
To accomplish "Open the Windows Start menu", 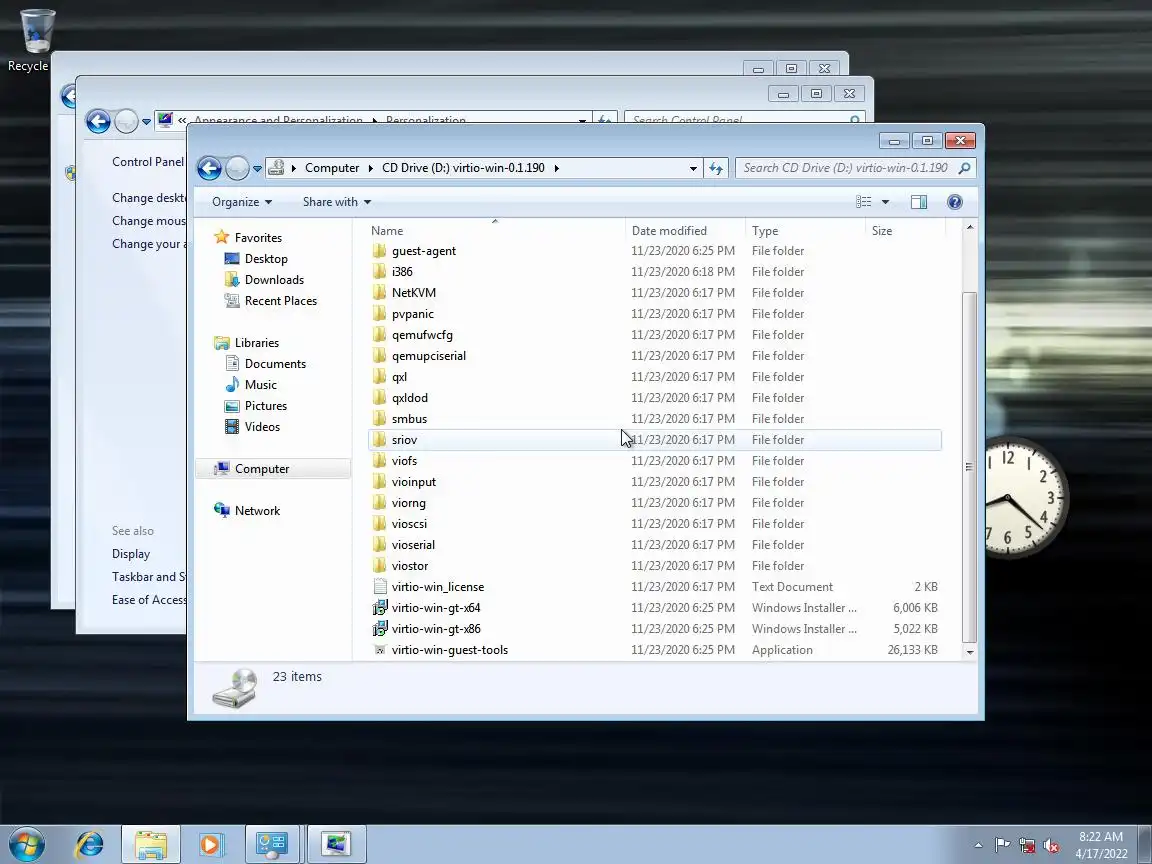I will point(26,844).
